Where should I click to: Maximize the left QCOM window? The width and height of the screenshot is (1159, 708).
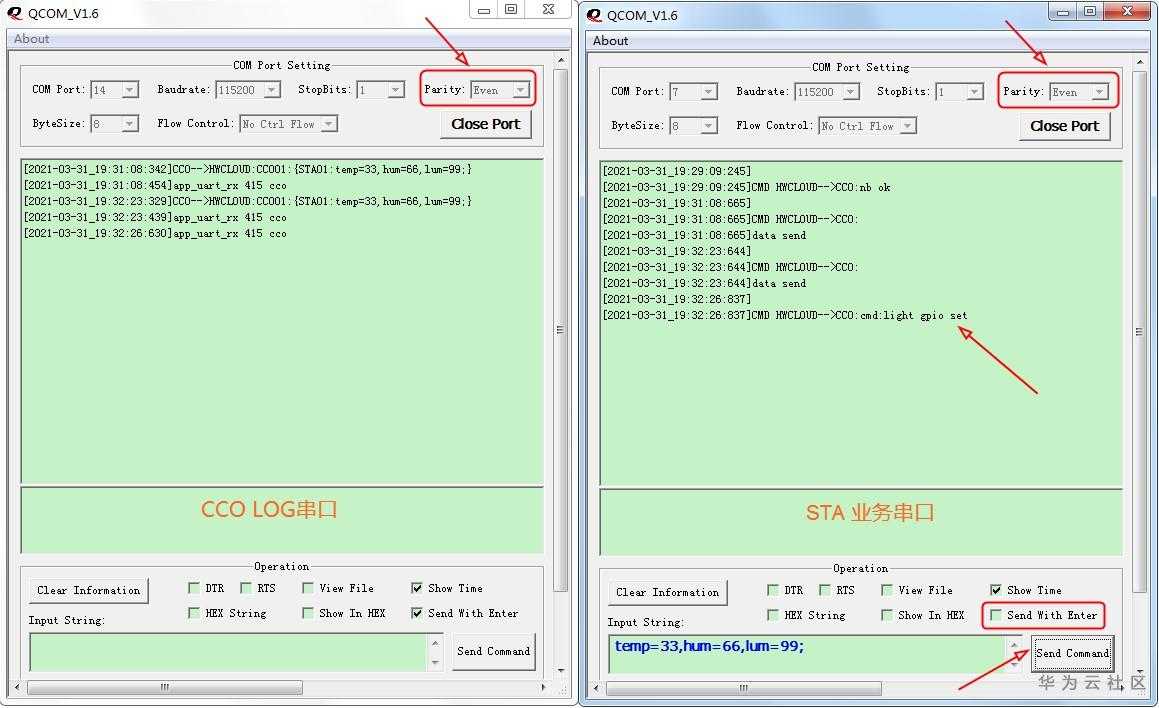(511, 9)
